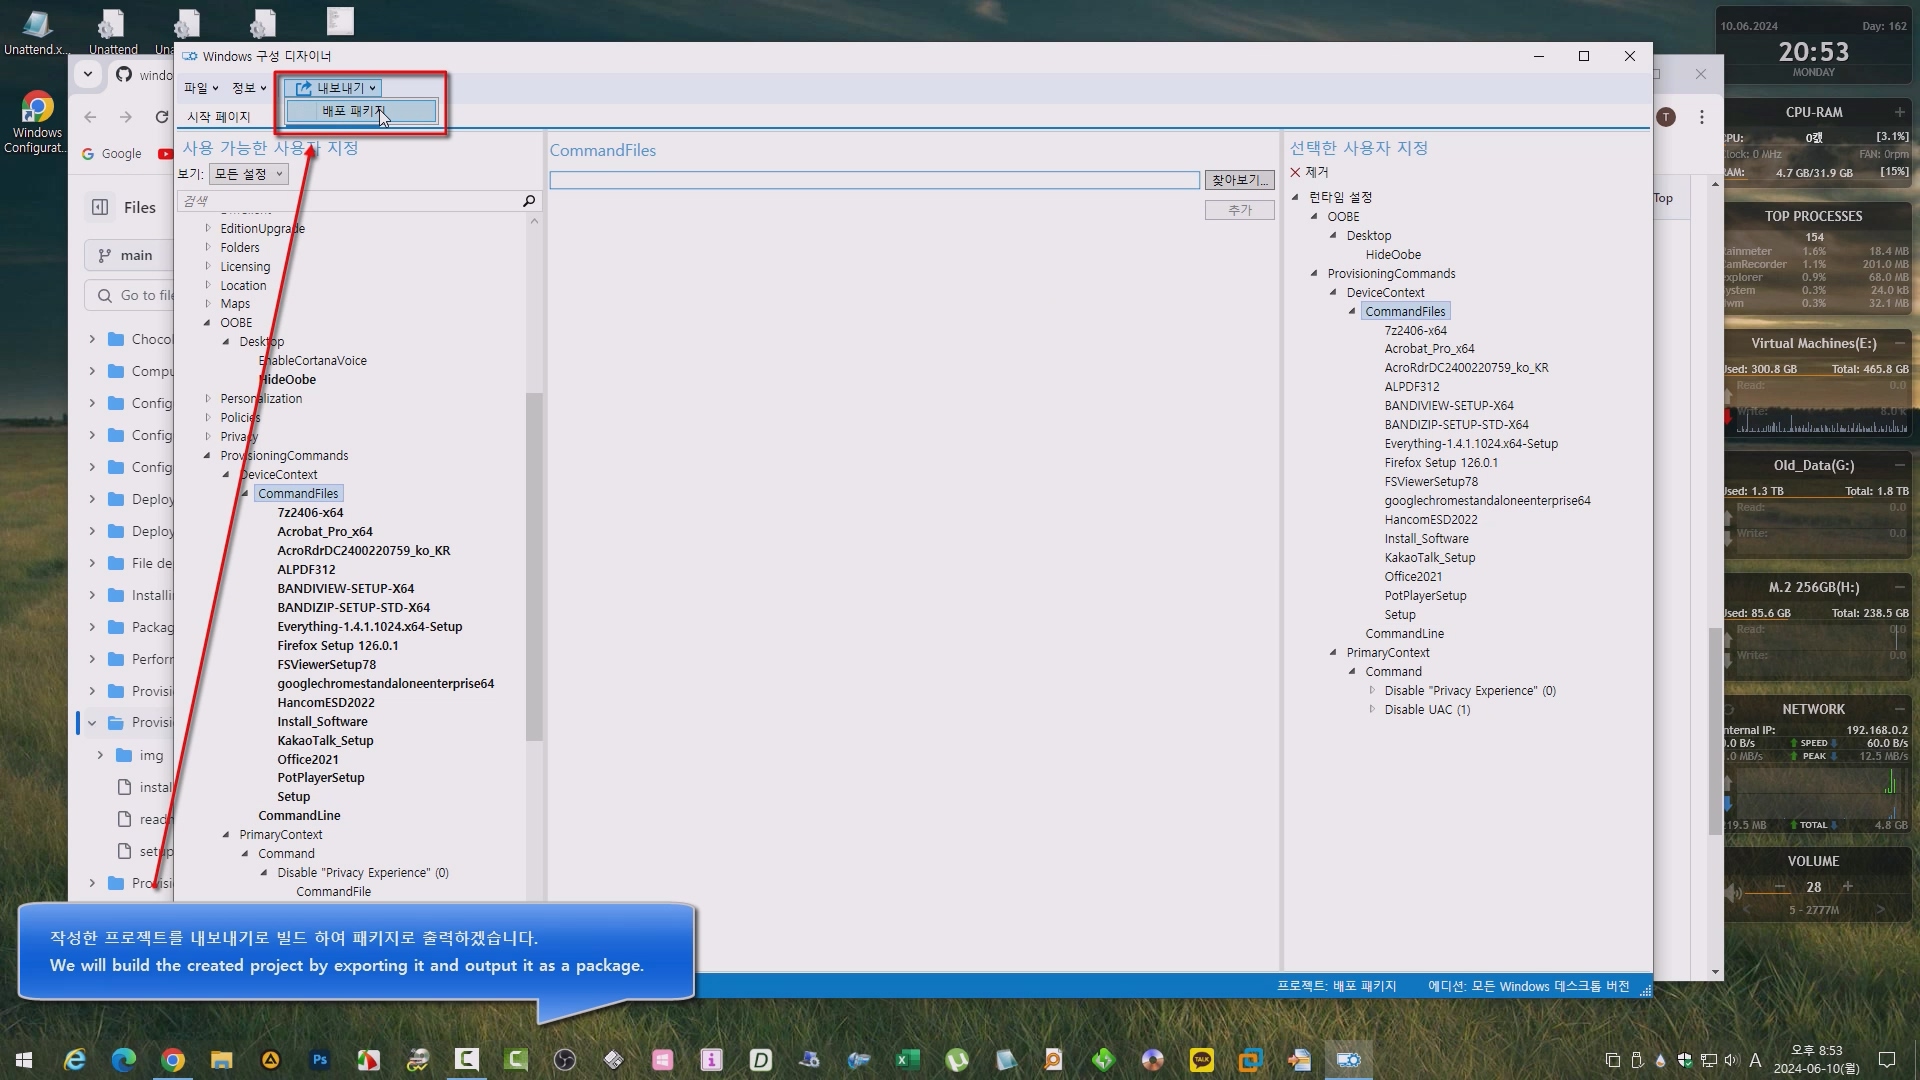
Task: Click the 제거 remove button
Action: pos(1309,172)
